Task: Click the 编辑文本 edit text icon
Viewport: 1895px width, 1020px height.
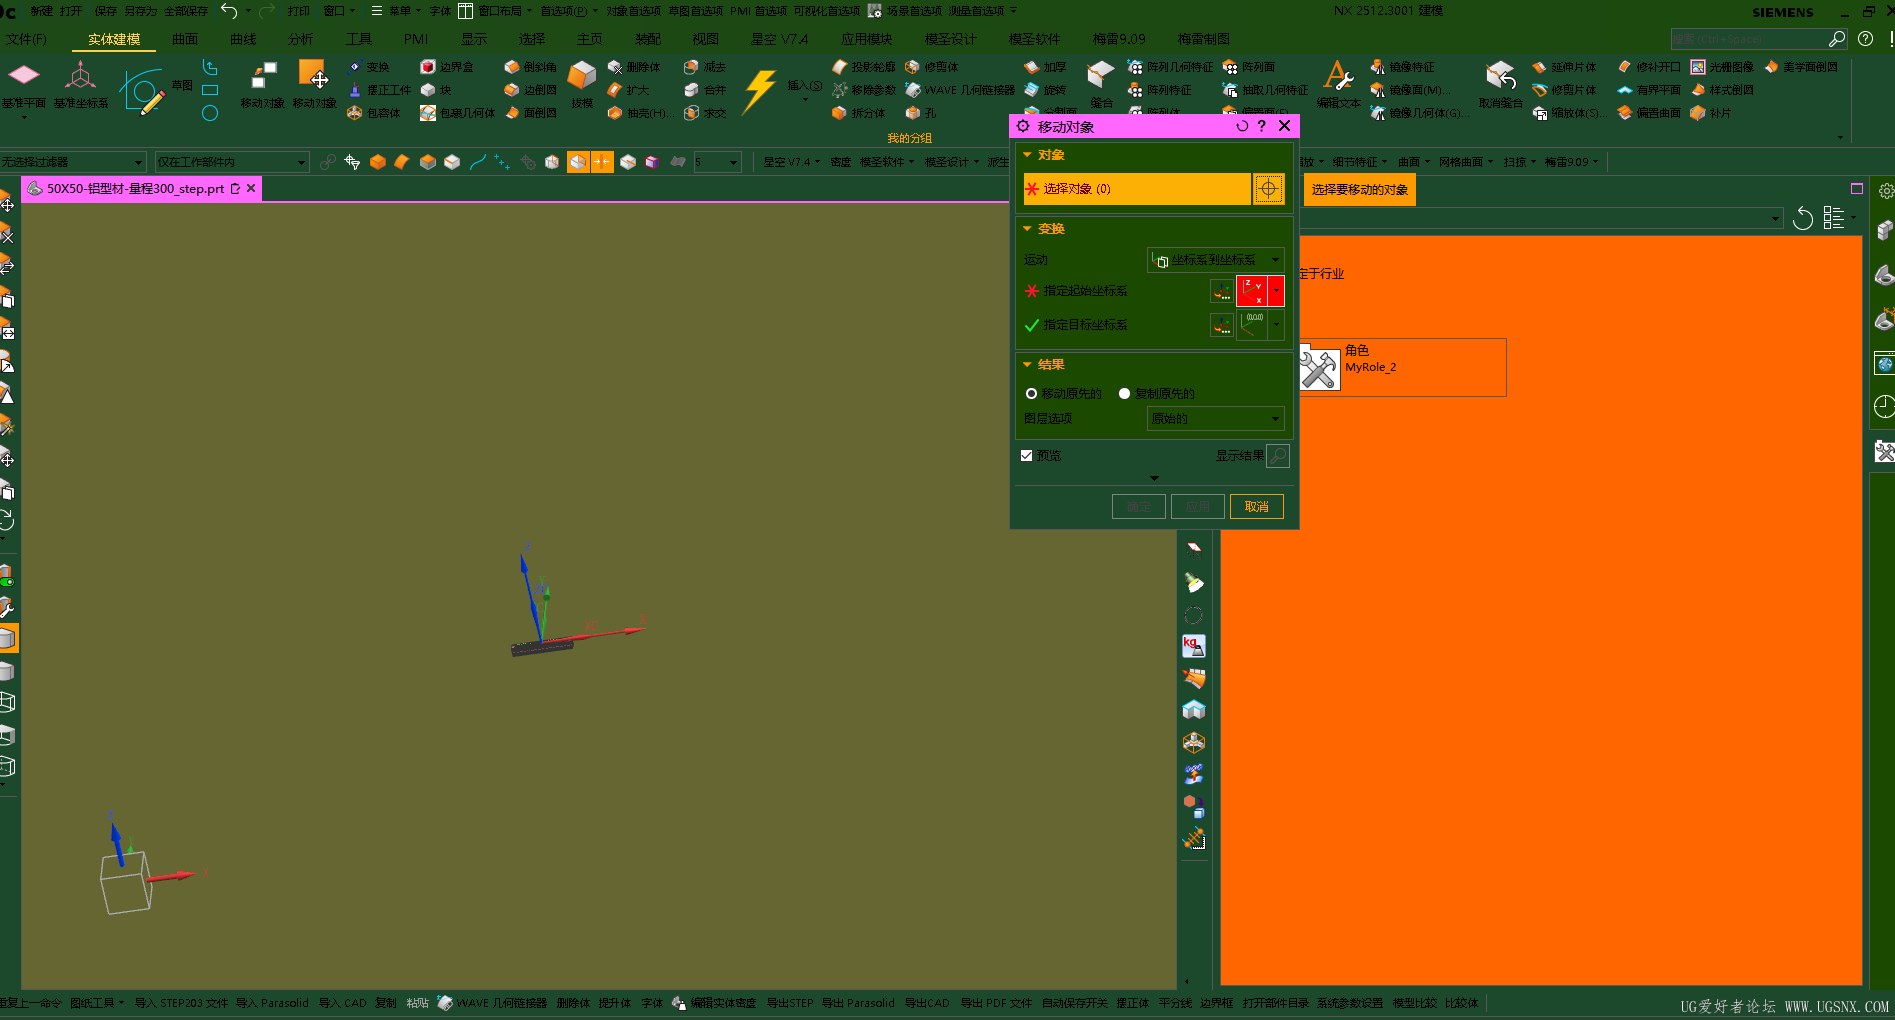Action: pos(1338,76)
